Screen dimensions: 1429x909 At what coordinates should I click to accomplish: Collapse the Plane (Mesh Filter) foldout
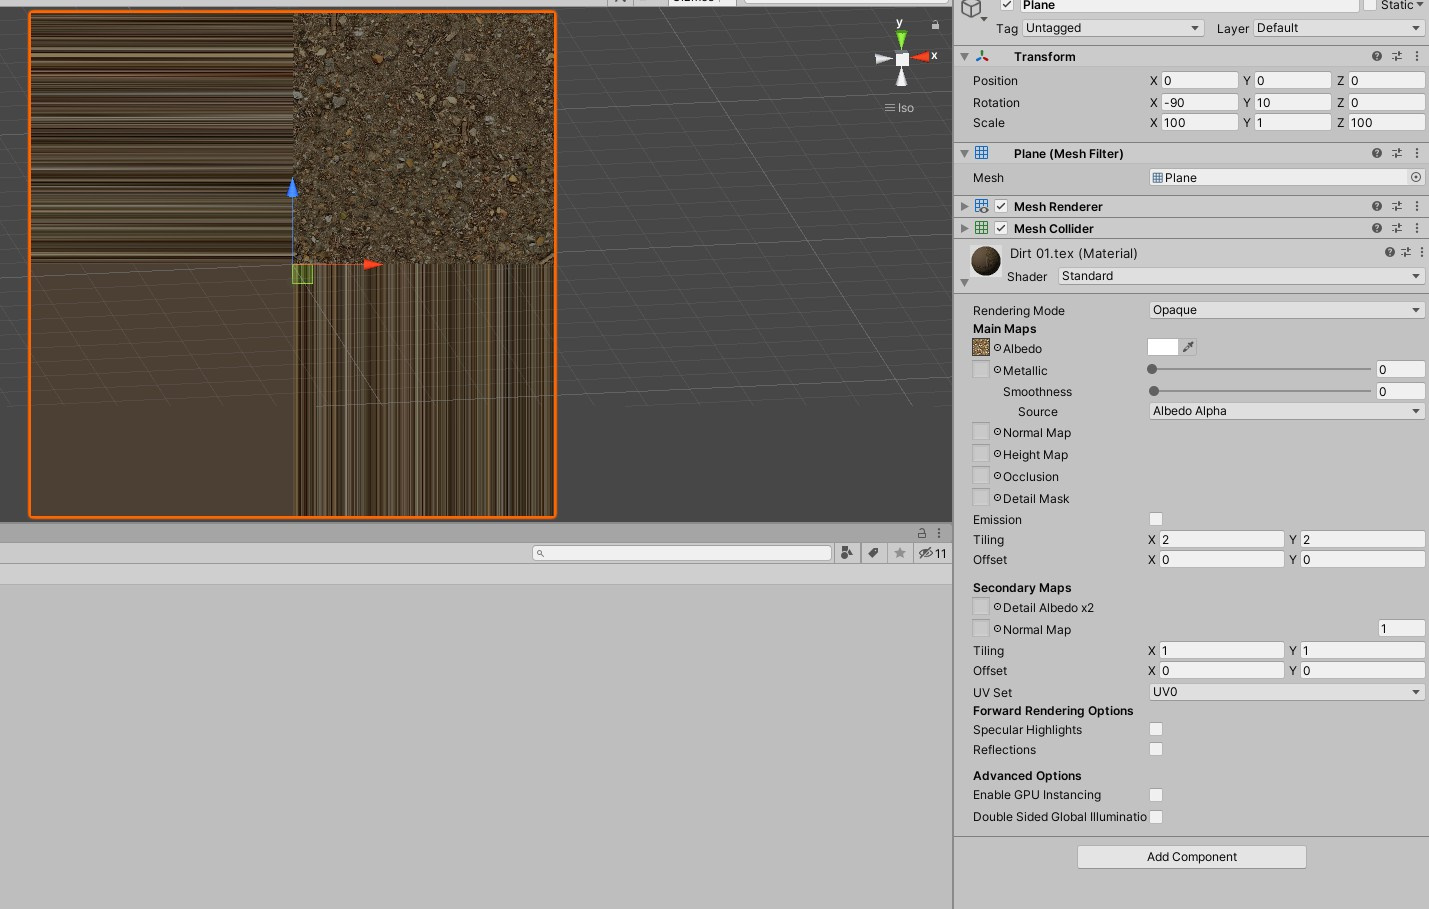pyautogui.click(x=964, y=154)
